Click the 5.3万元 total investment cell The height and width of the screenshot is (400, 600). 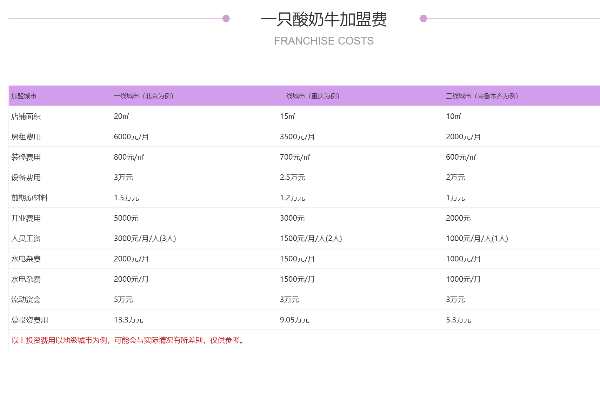458,320
